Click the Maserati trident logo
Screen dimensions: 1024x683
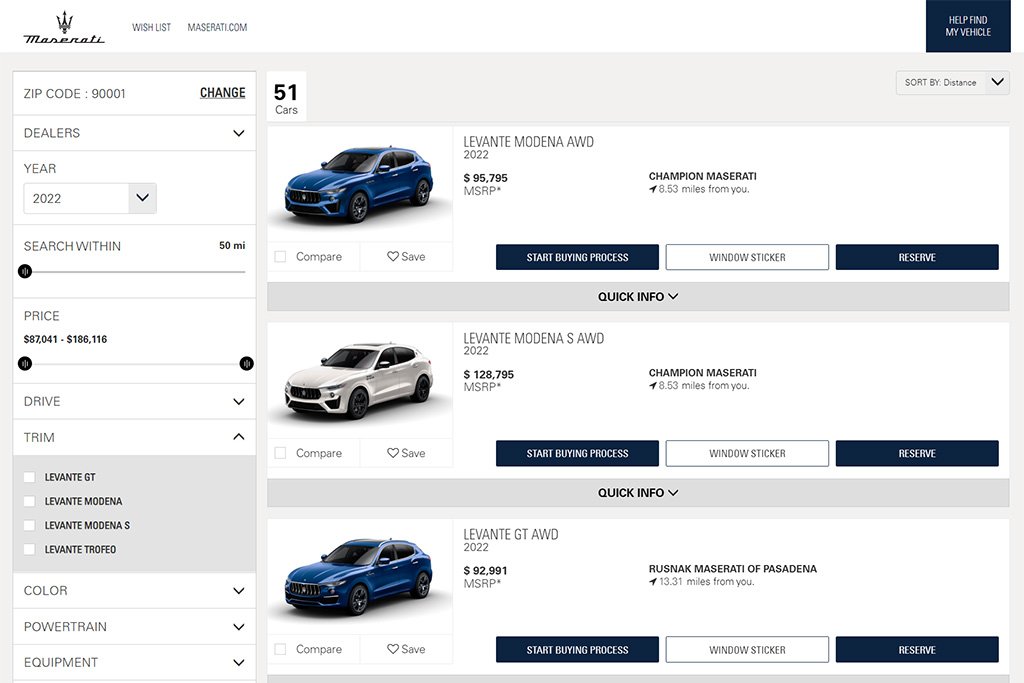64,28
